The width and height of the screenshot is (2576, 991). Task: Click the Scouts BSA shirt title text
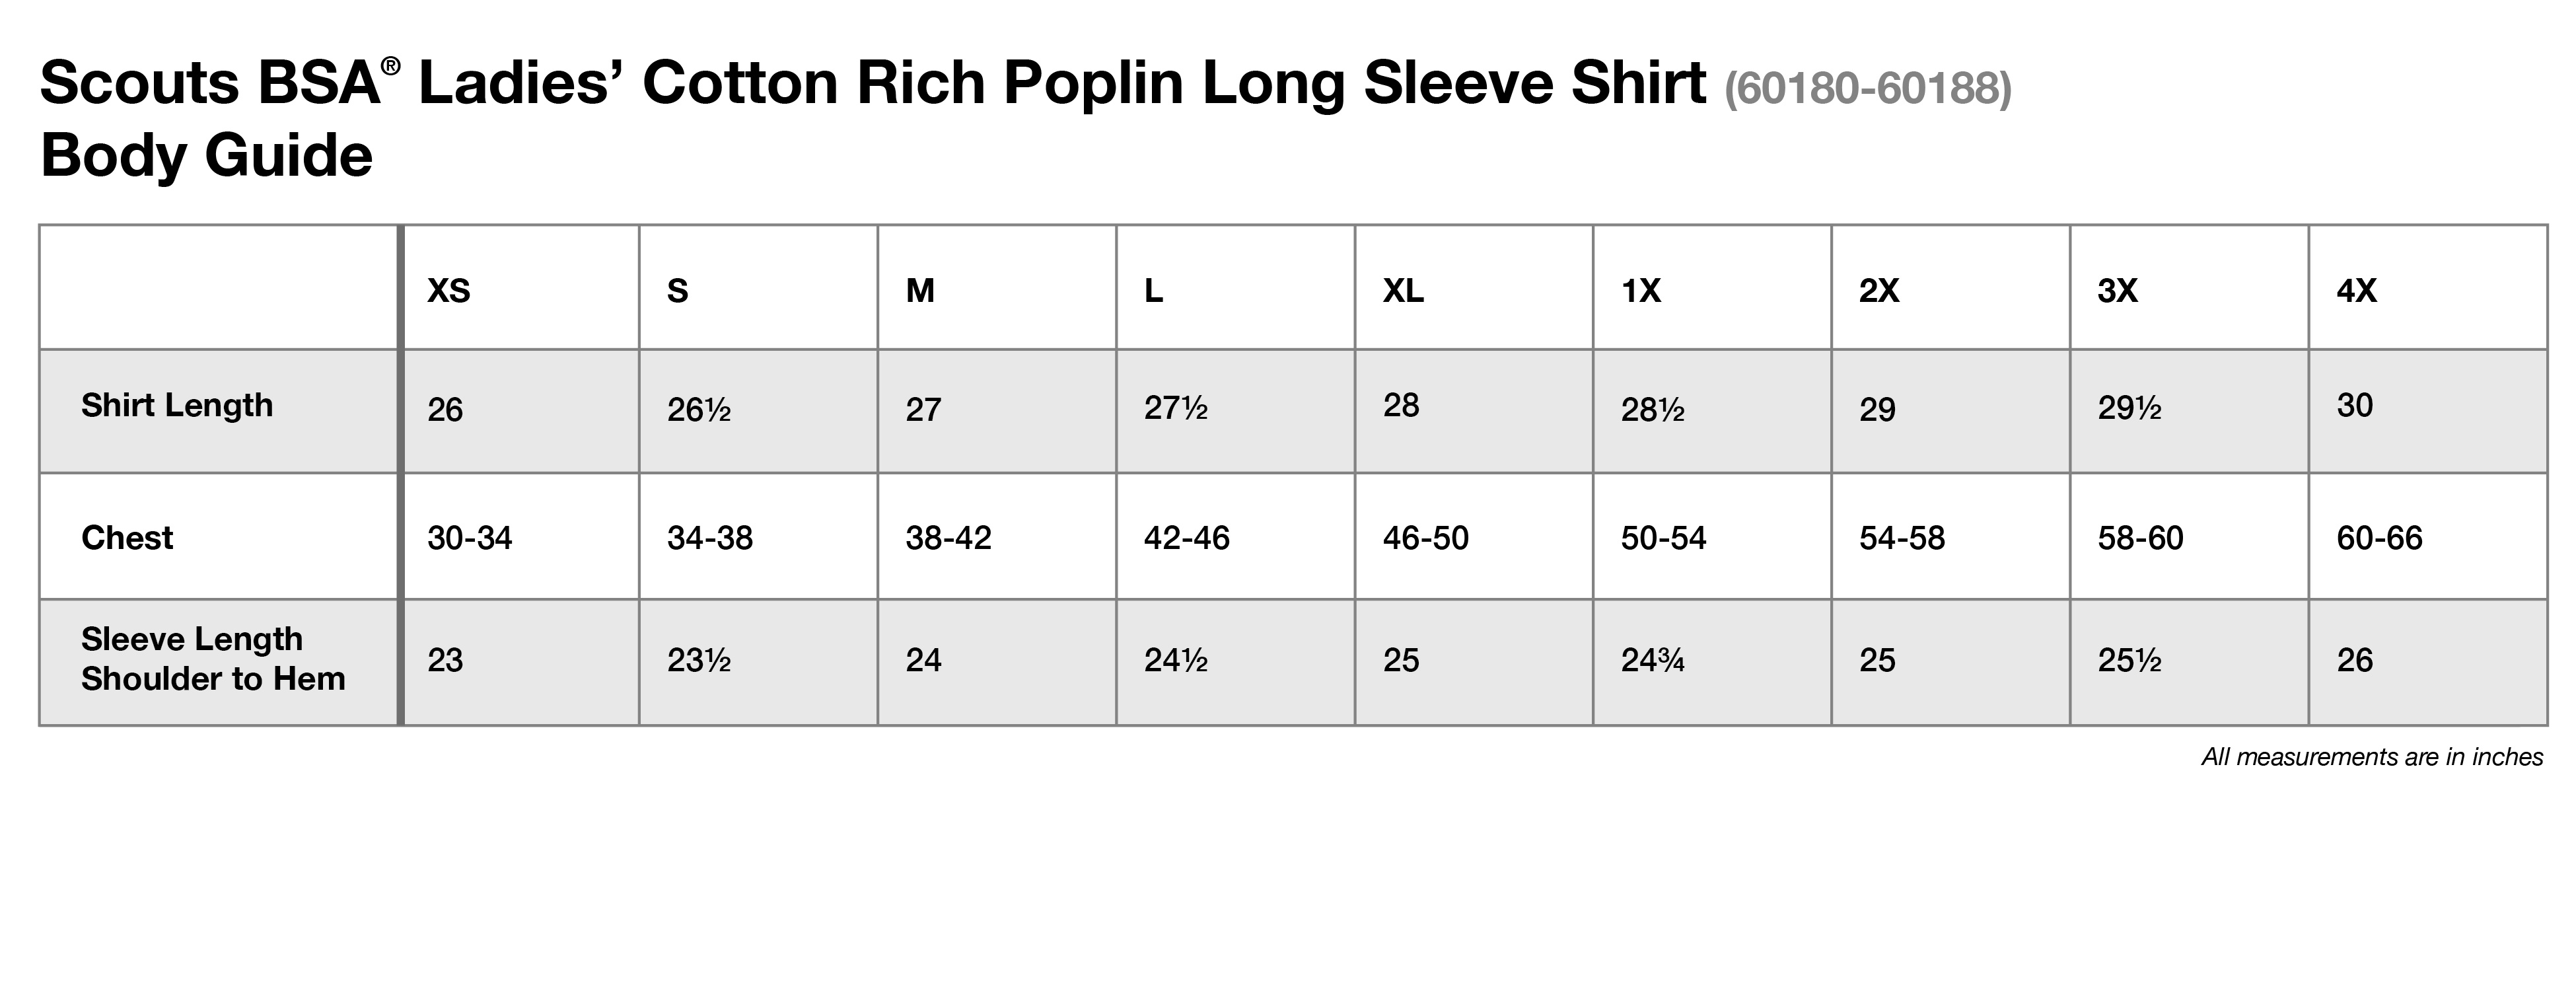[872, 84]
